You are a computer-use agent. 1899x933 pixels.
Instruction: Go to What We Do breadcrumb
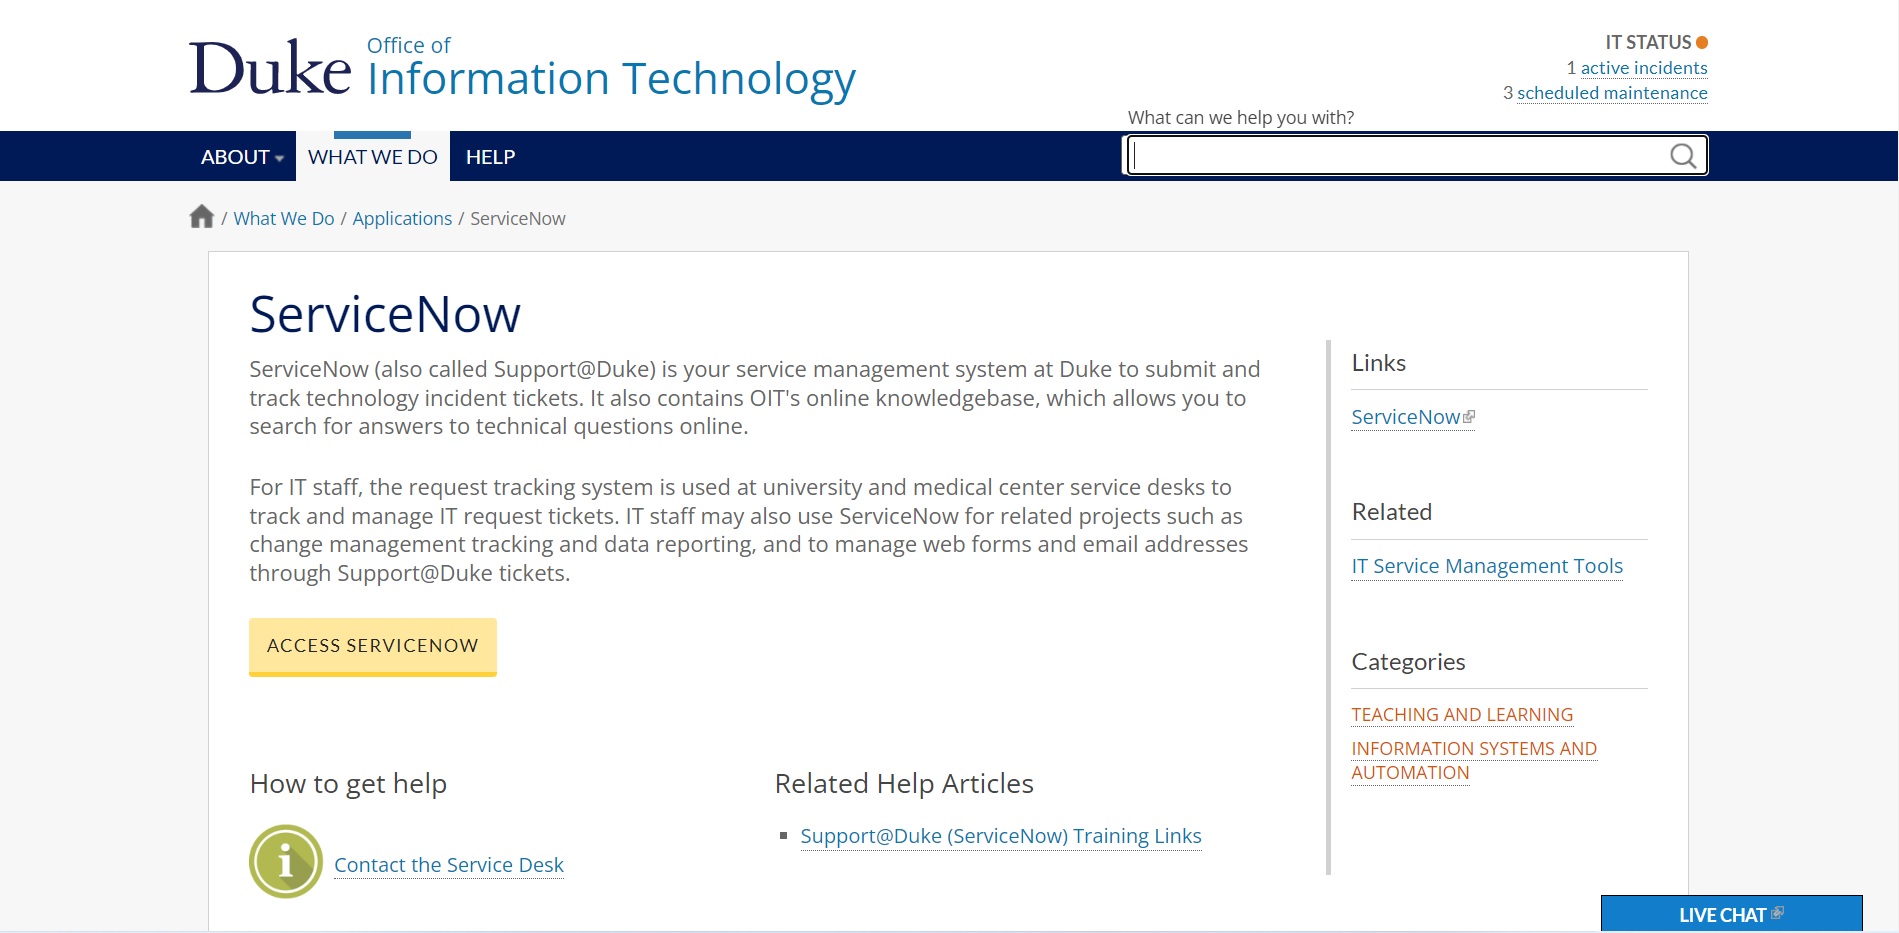click(x=284, y=218)
